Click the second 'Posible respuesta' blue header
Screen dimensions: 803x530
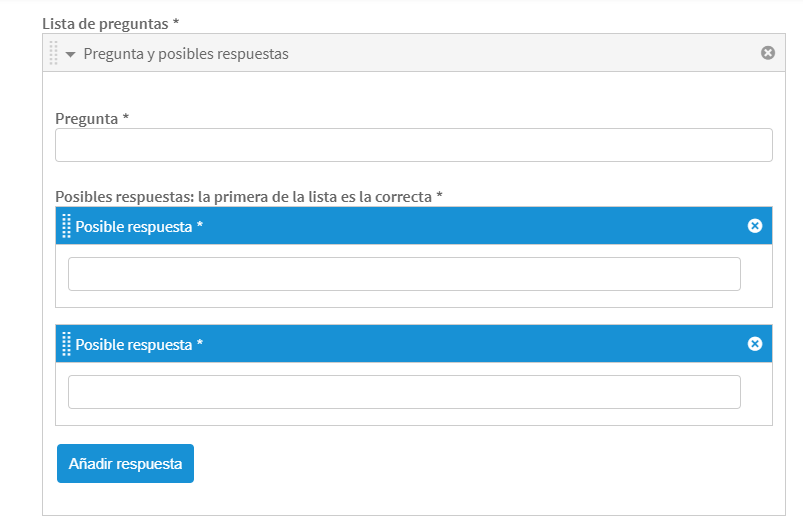400,344
